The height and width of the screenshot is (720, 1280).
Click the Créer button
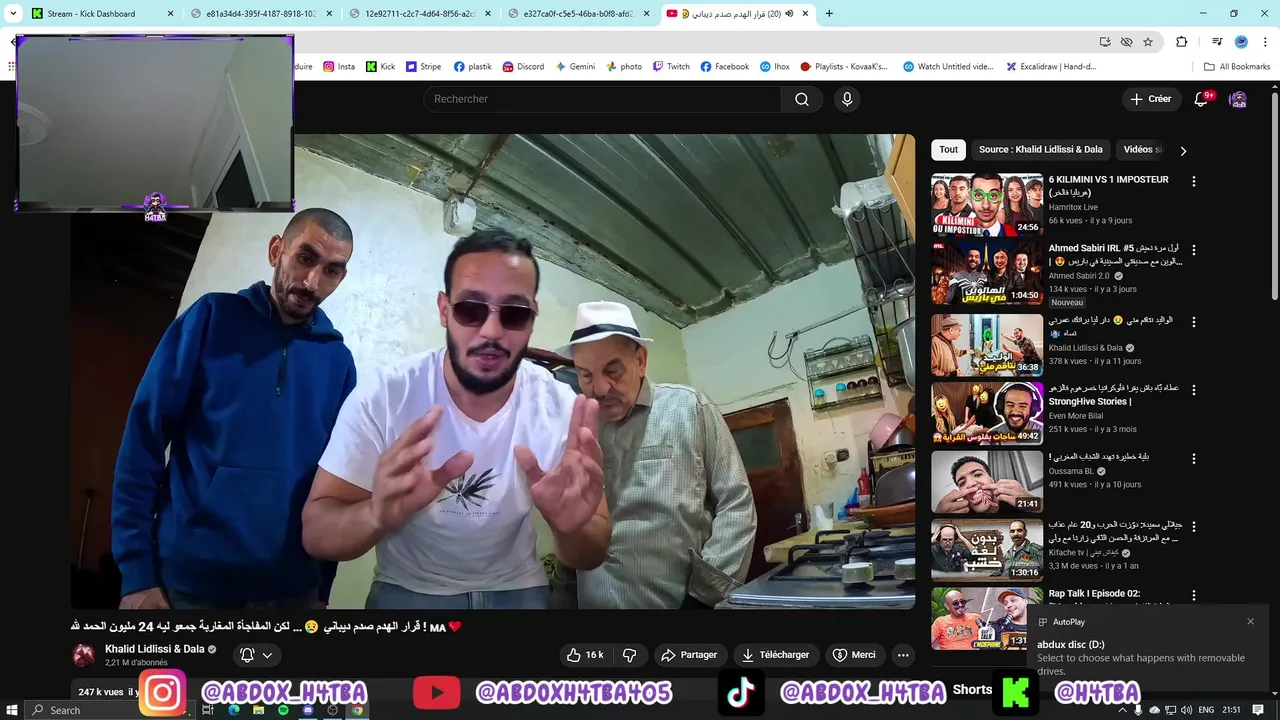(x=1151, y=99)
